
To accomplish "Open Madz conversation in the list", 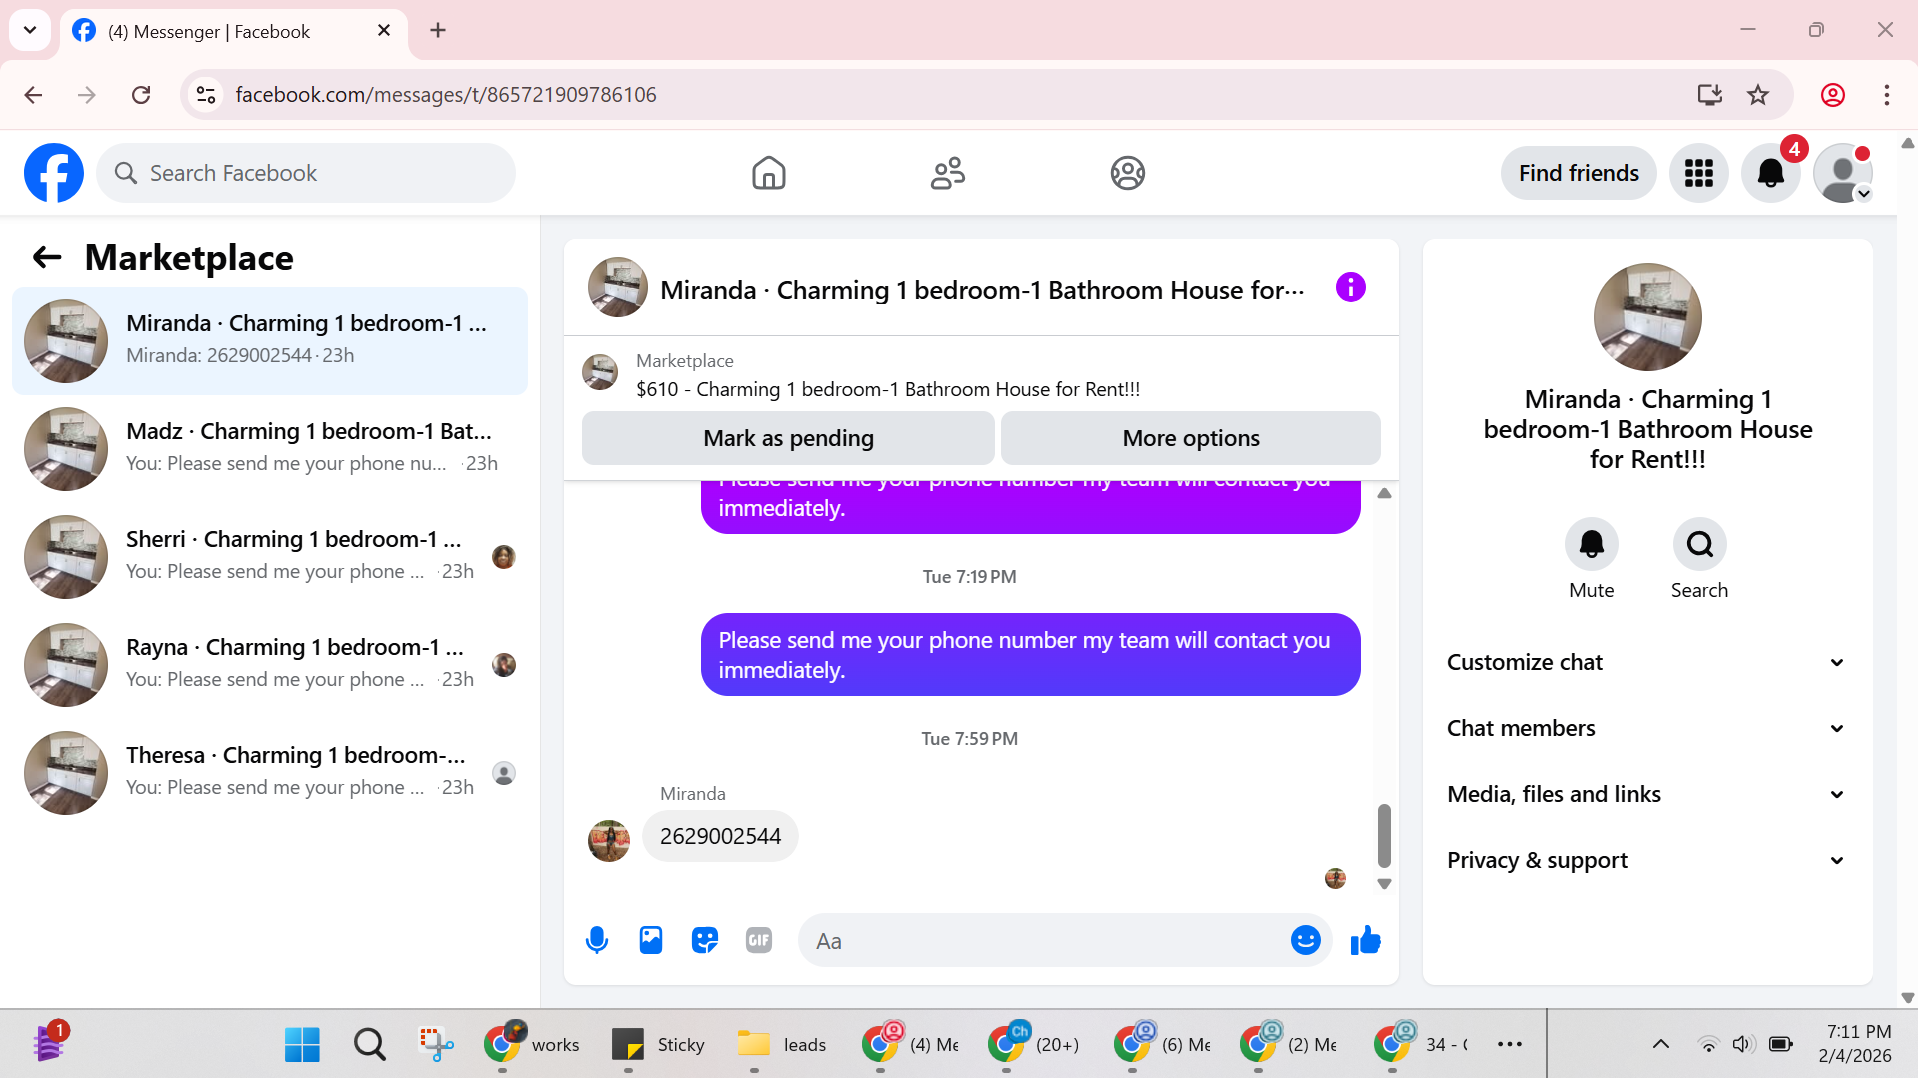I will (270, 448).
